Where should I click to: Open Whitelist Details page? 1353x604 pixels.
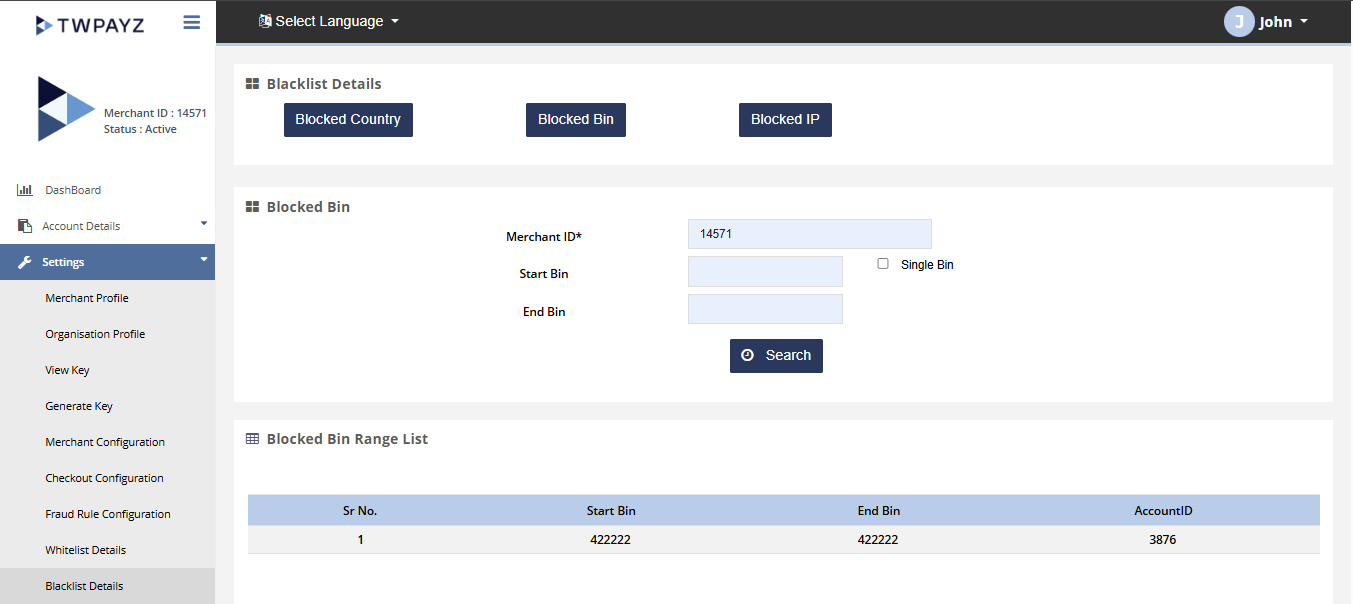click(x=86, y=550)
